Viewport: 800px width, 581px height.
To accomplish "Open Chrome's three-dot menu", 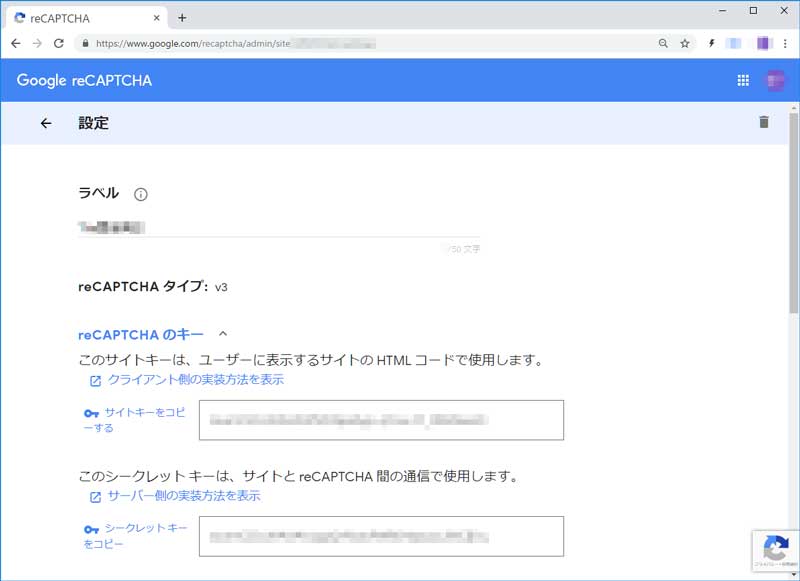I will (x=785, y=43).
